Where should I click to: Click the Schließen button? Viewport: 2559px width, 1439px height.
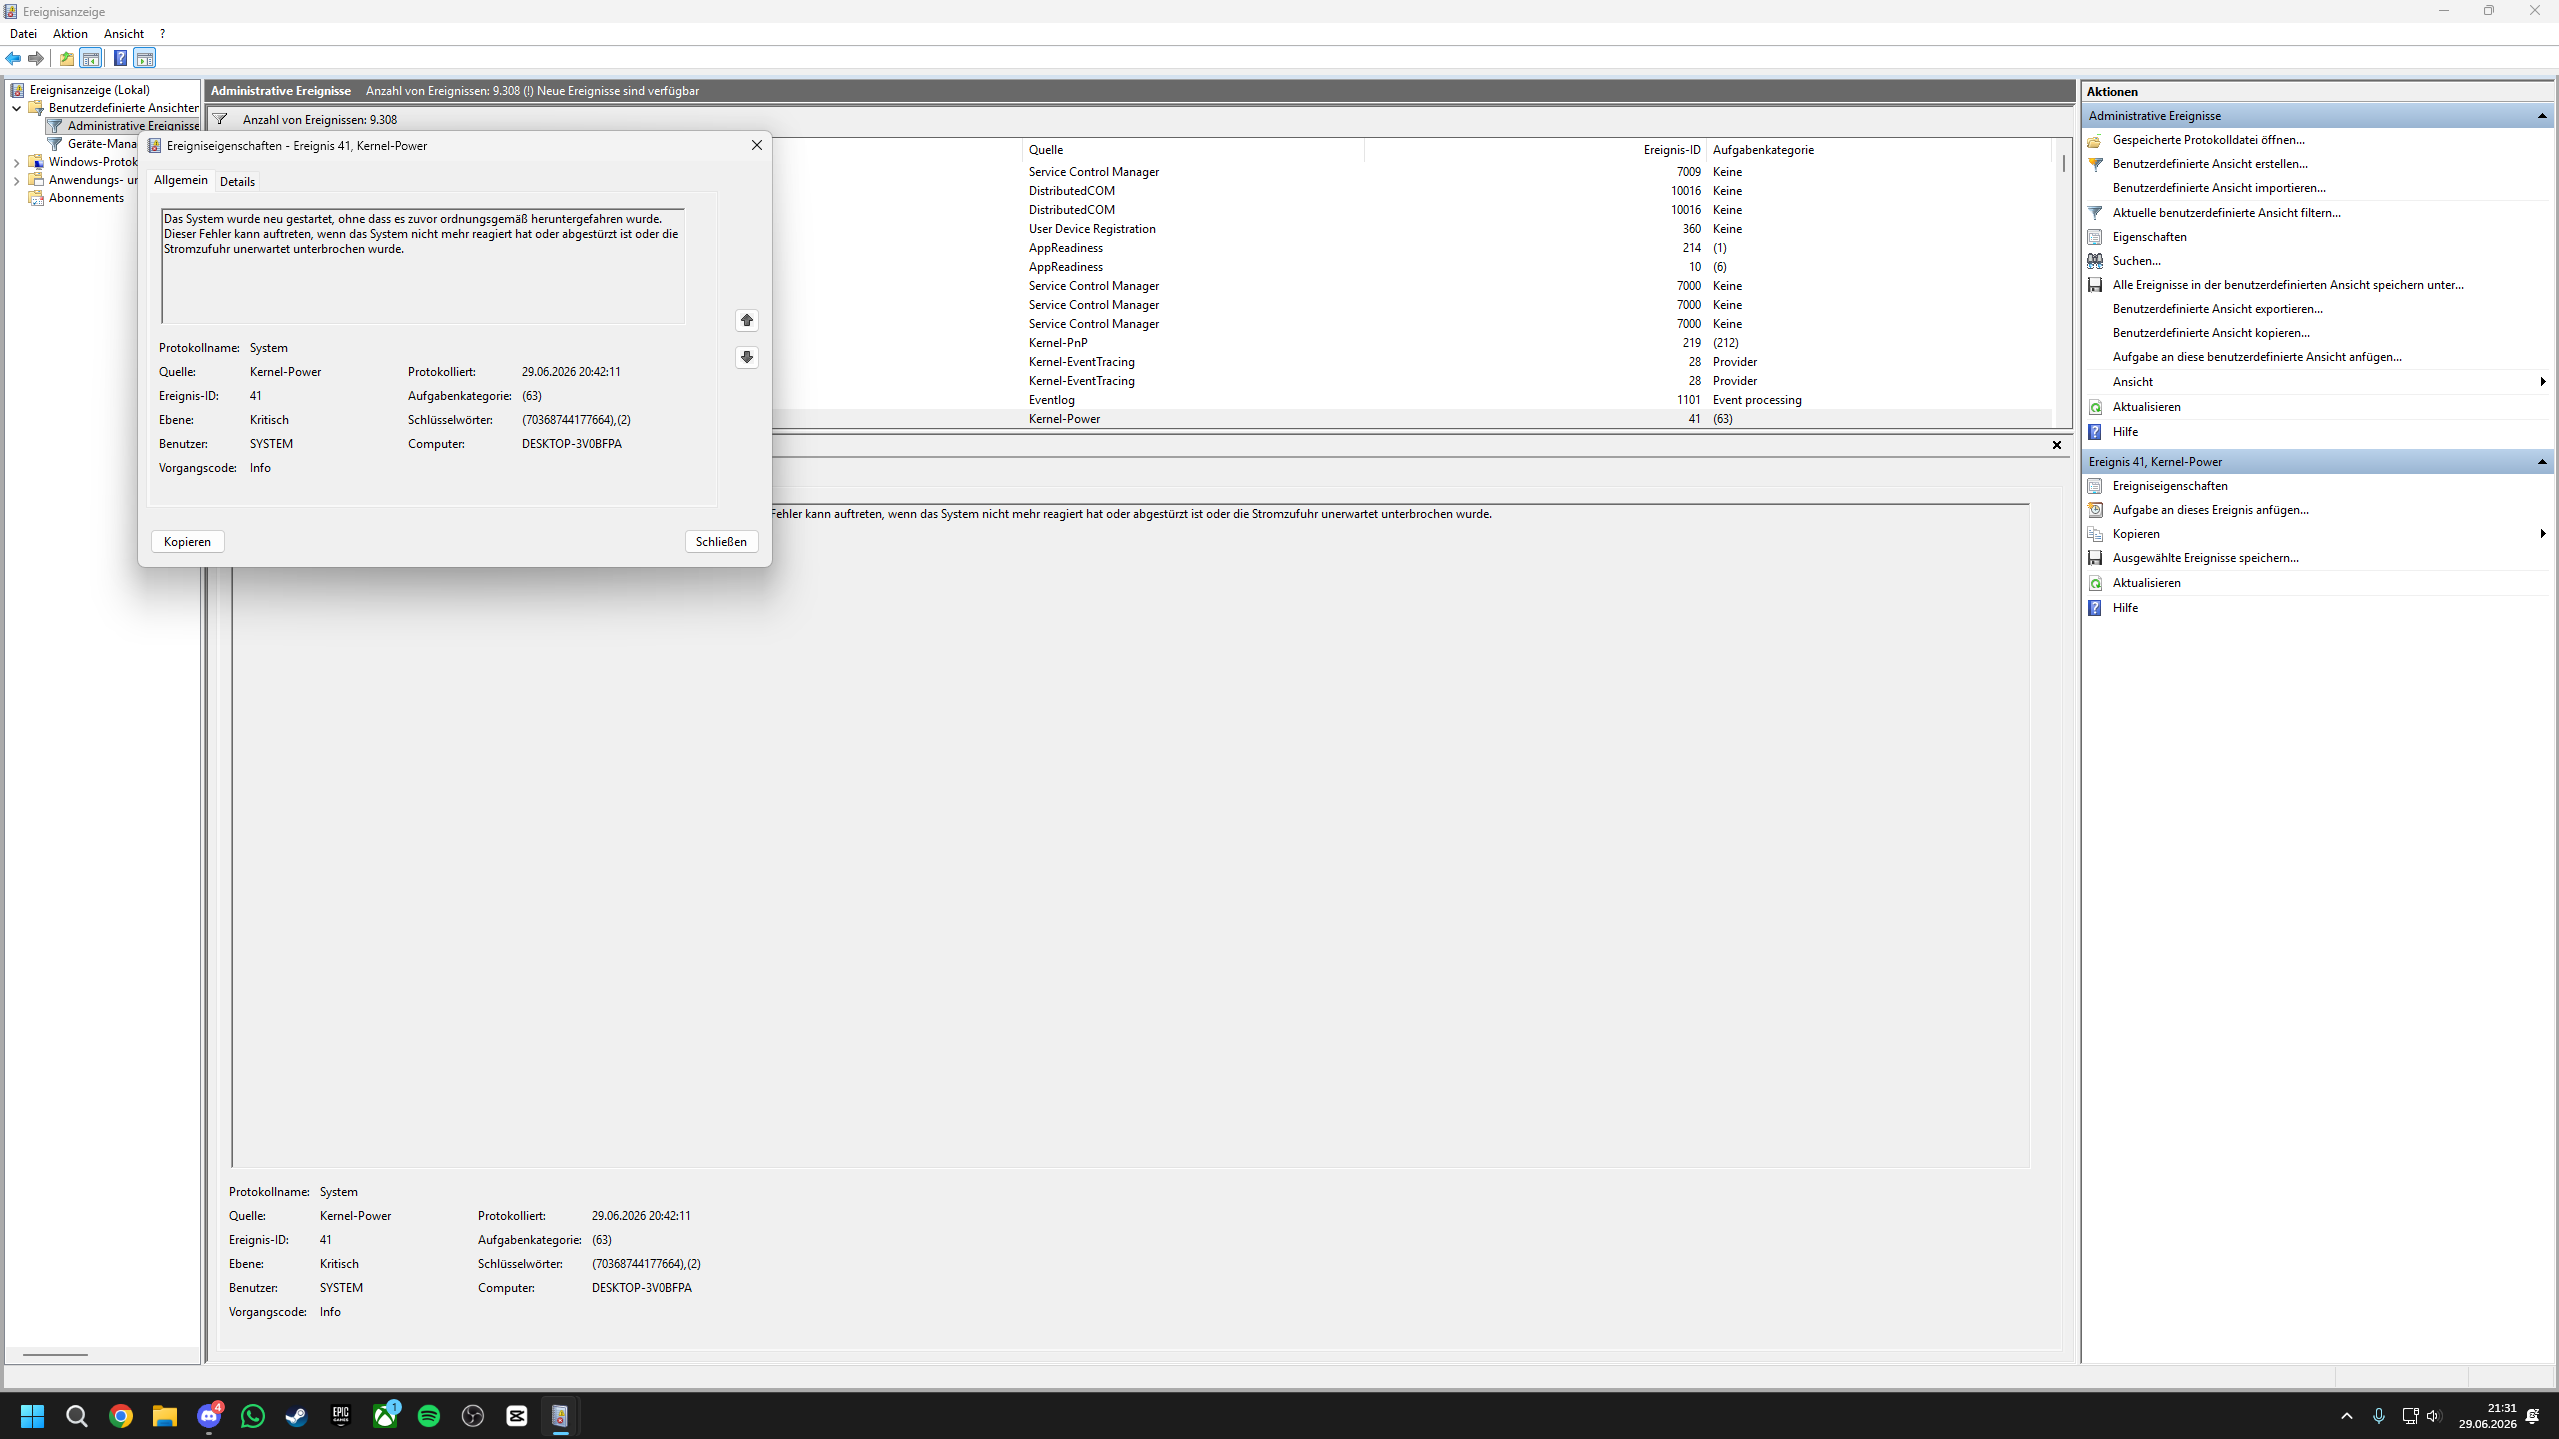(x=721, y=541)
